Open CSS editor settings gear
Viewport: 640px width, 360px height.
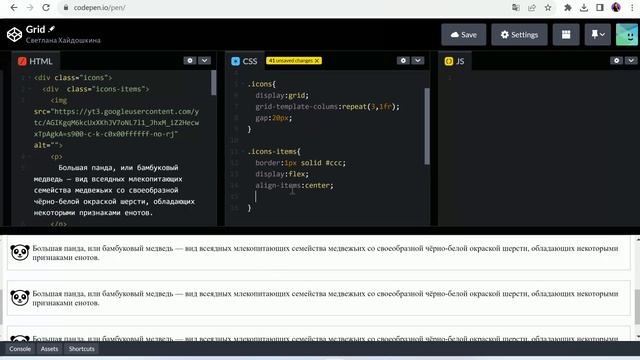coord(403,60)
